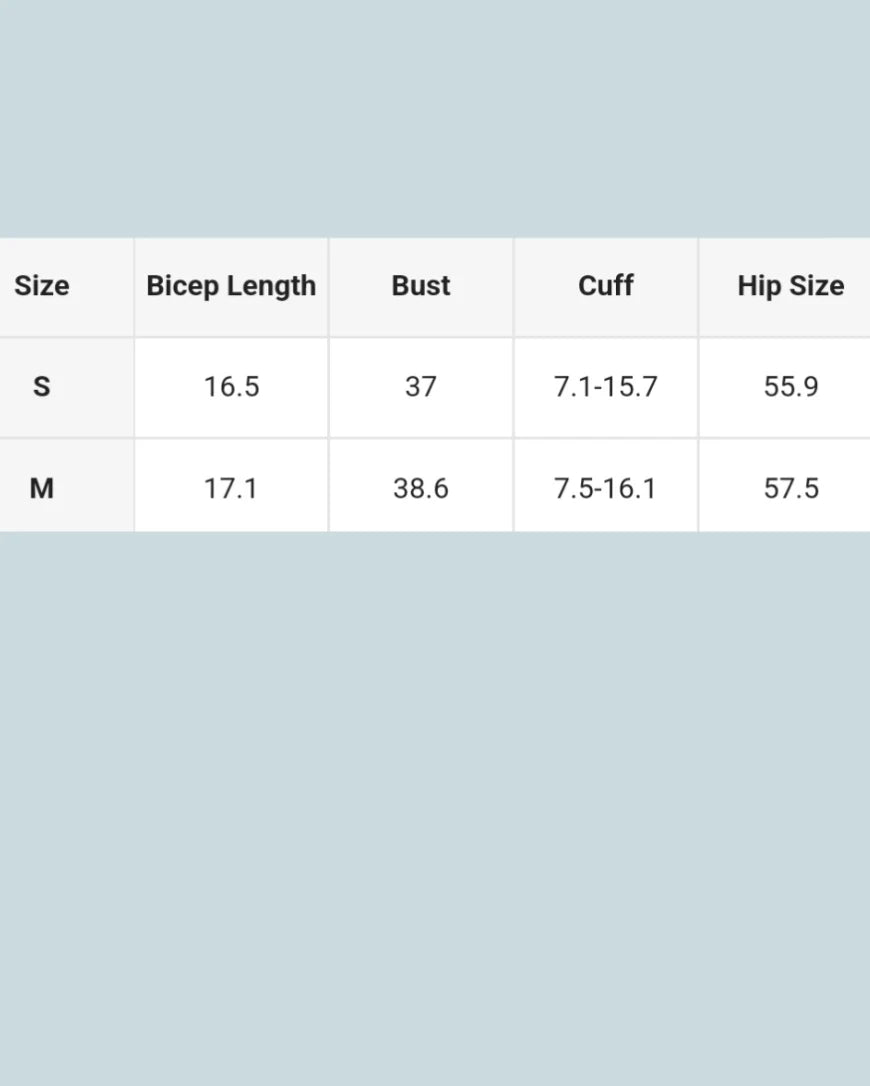870x1086 pixels.
Task: Select the M size row label
Action: (42, 489)
